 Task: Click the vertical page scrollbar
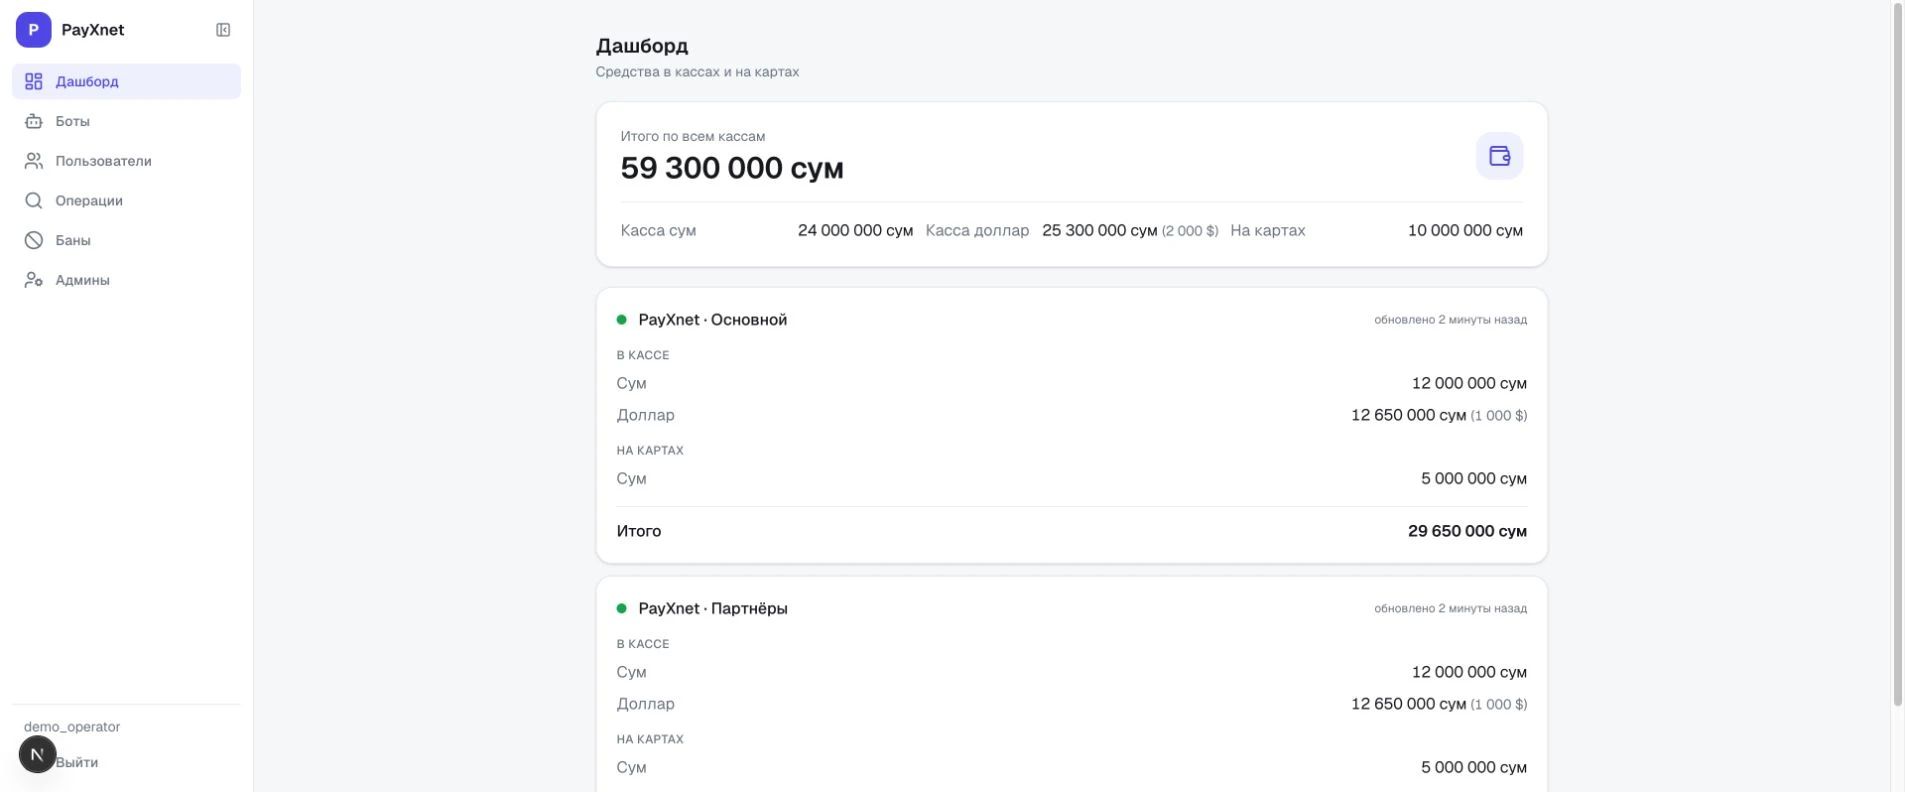pos(1897,355)
